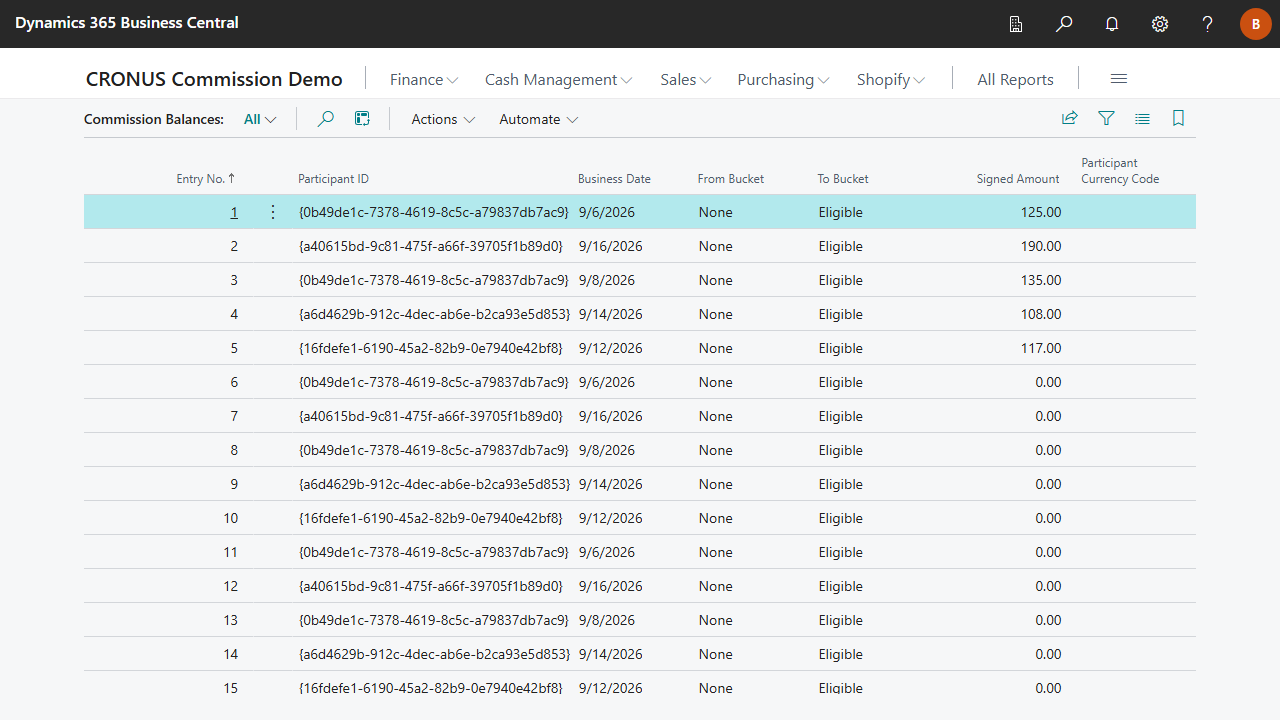Open All Reports

pos(1015,80)
